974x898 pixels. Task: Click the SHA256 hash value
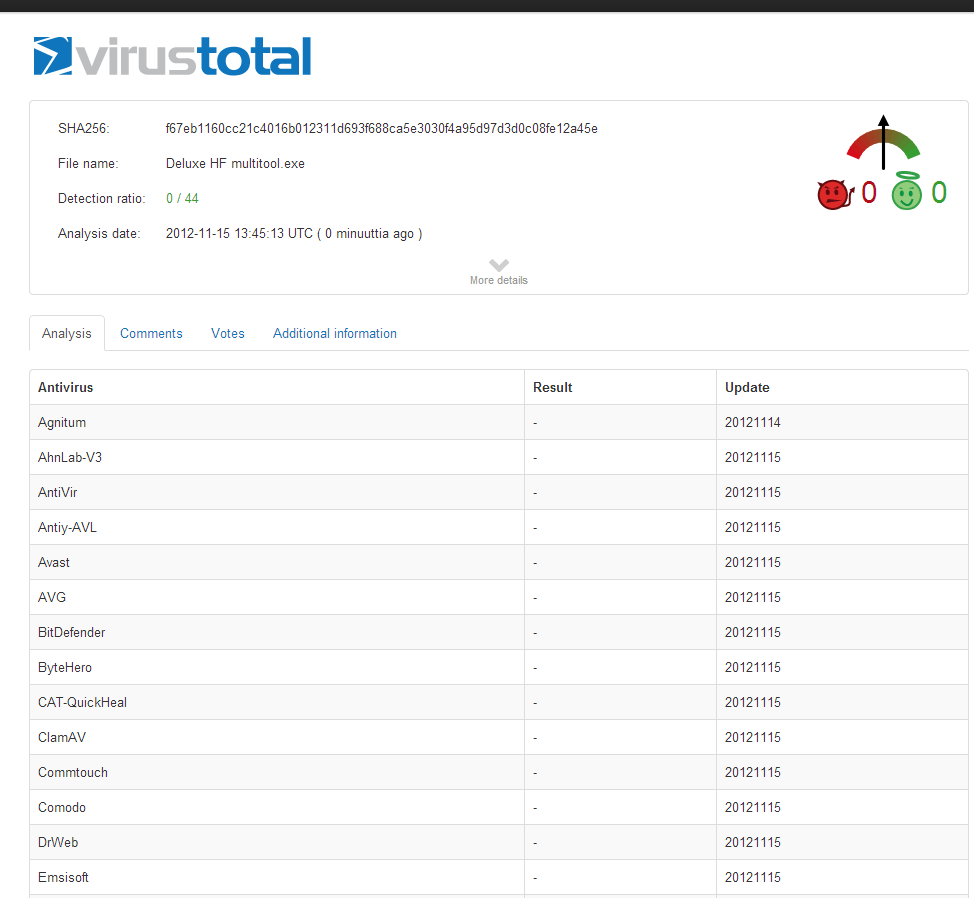[381, 129]
